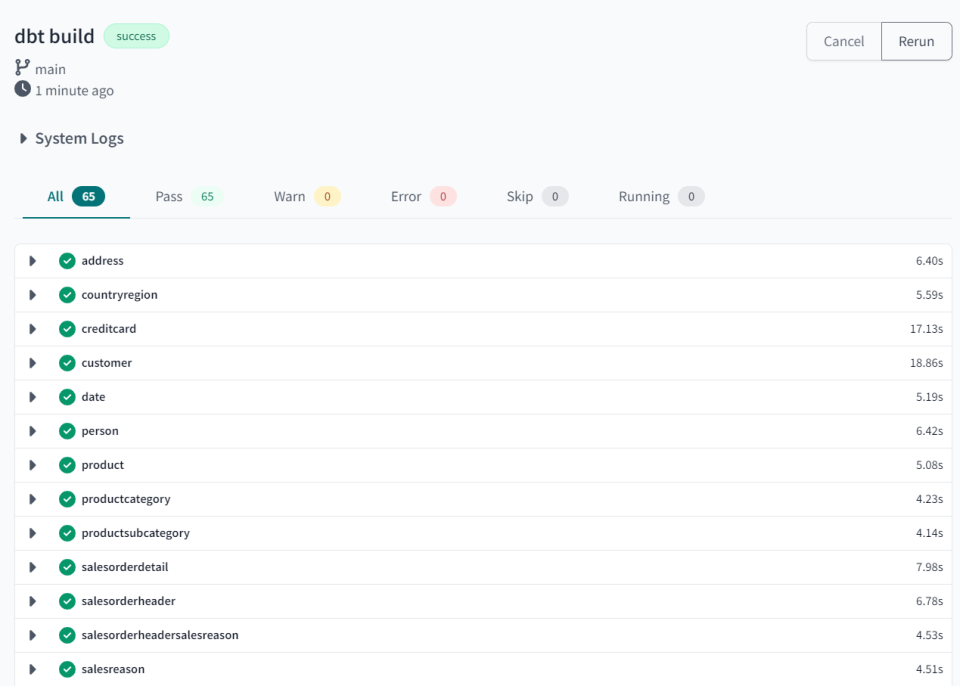Image resolution: width=960 pixels, height=686 pixels.
Task: Expand the productsubcategory row details
Action: tap(32, 533)
